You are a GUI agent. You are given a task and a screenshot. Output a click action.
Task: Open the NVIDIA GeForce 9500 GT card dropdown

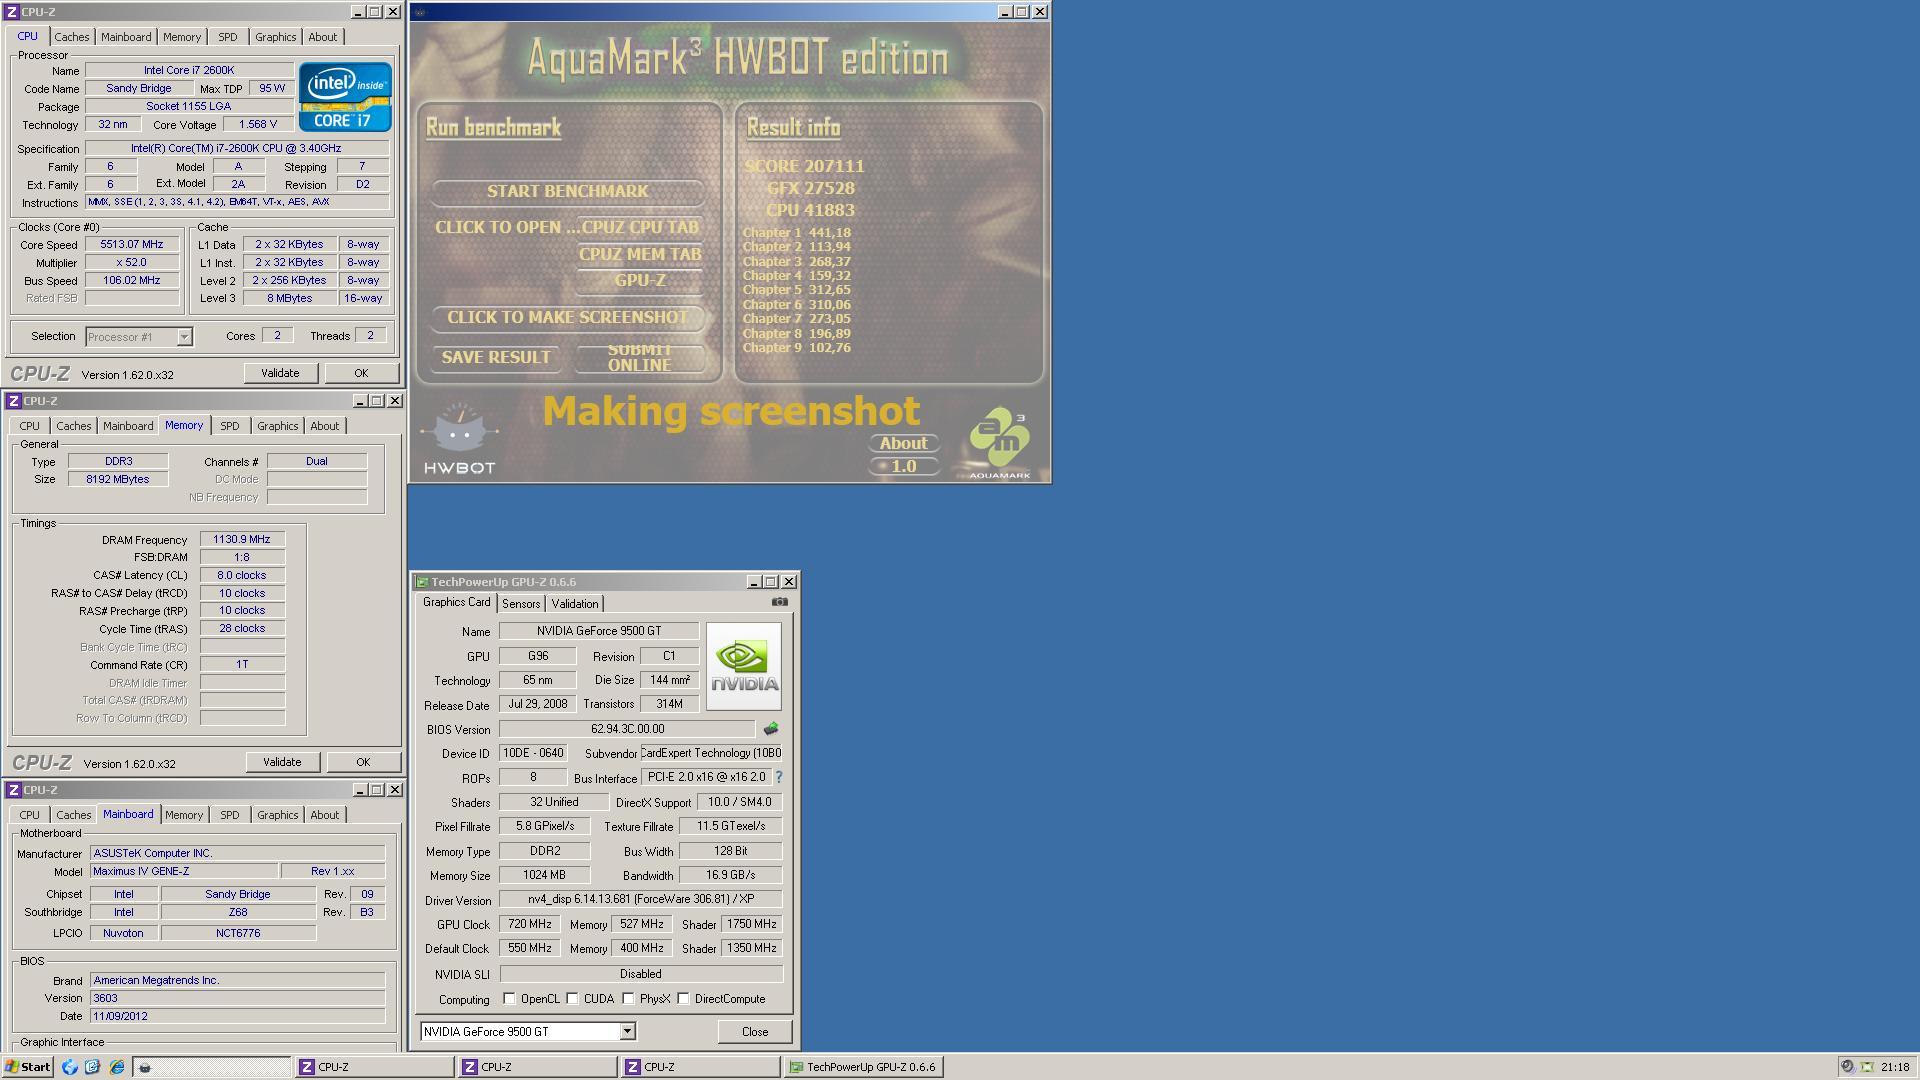(627, 1032)
